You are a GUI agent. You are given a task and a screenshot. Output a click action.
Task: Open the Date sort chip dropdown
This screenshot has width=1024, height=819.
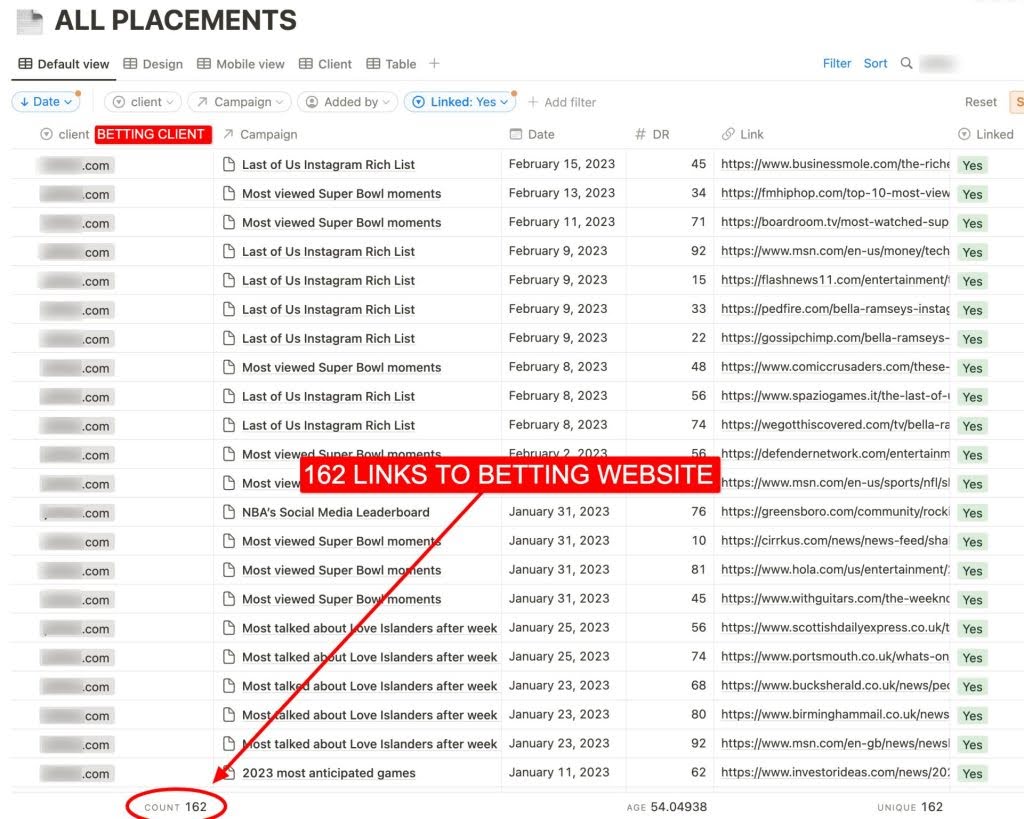[x=46, y=102]
